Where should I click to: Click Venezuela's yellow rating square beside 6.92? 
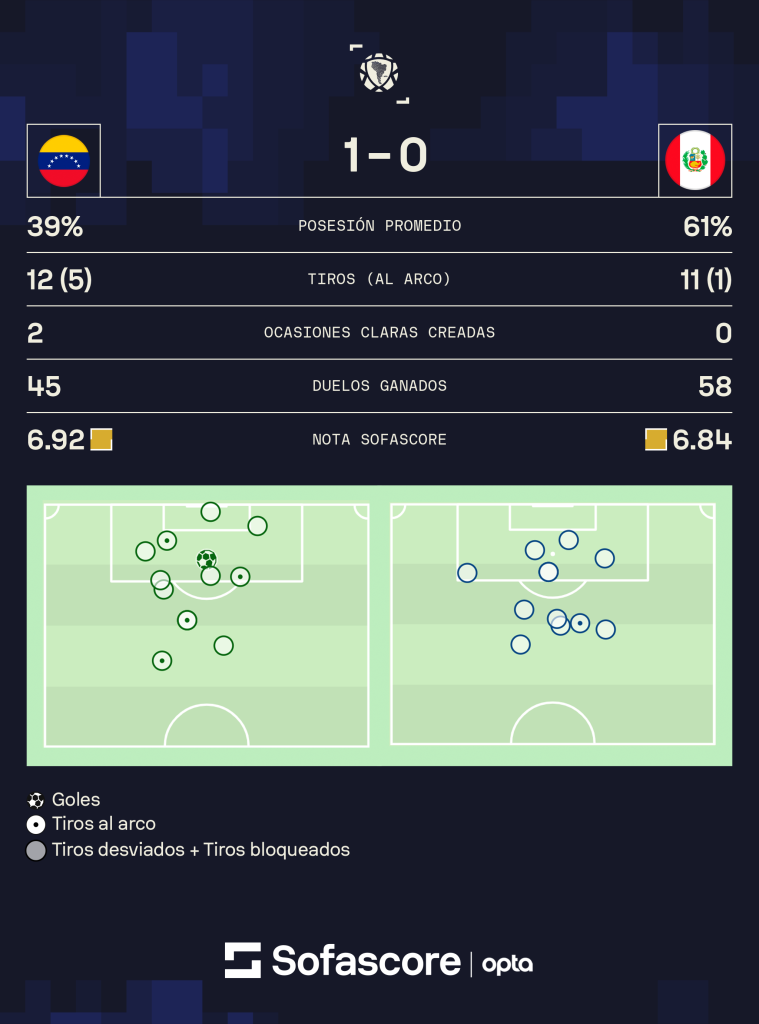(x=101, y=440)
